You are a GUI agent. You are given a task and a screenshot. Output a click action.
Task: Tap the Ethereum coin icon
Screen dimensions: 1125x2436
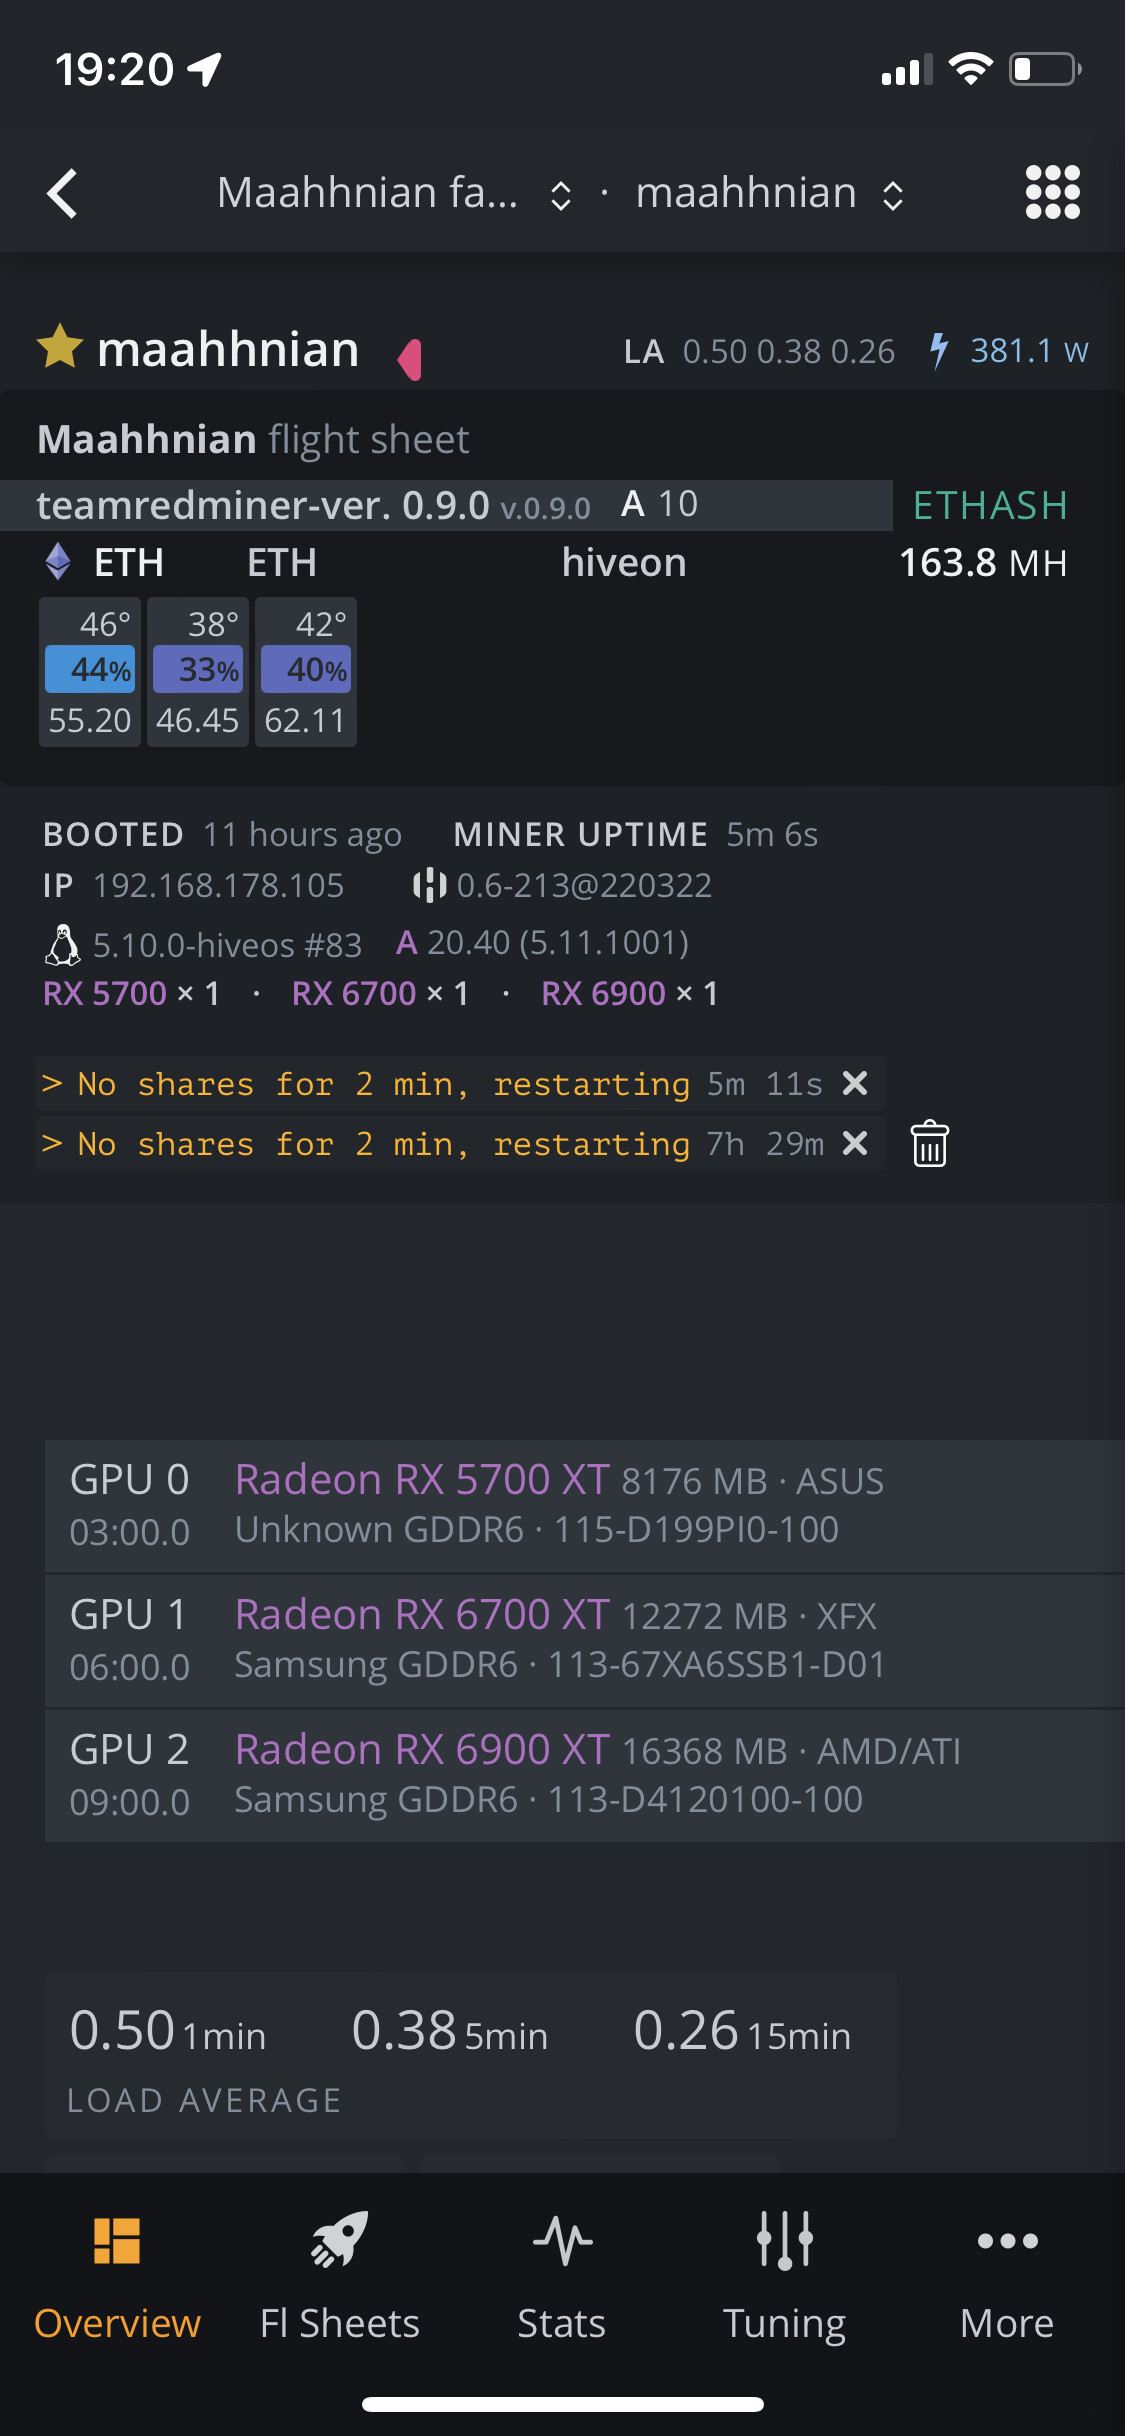pyautogui.click(x=58, y=562)
